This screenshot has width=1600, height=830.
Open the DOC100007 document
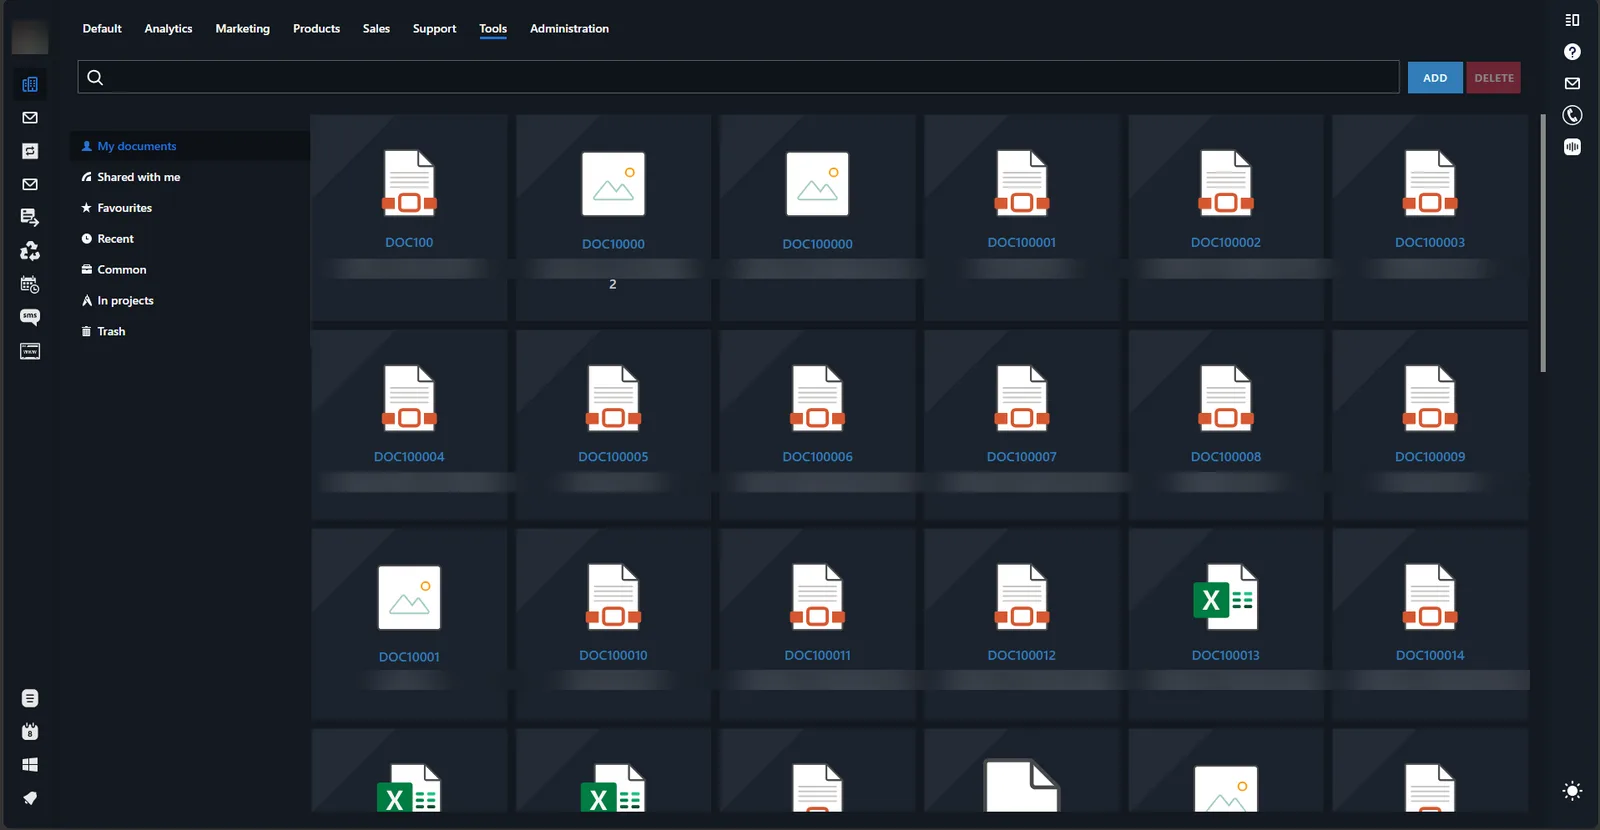click(x=1021, y=398)
